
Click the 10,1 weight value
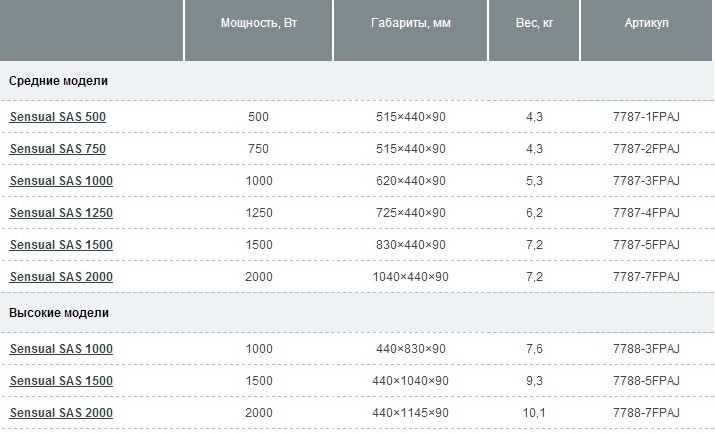pos(534,413)
